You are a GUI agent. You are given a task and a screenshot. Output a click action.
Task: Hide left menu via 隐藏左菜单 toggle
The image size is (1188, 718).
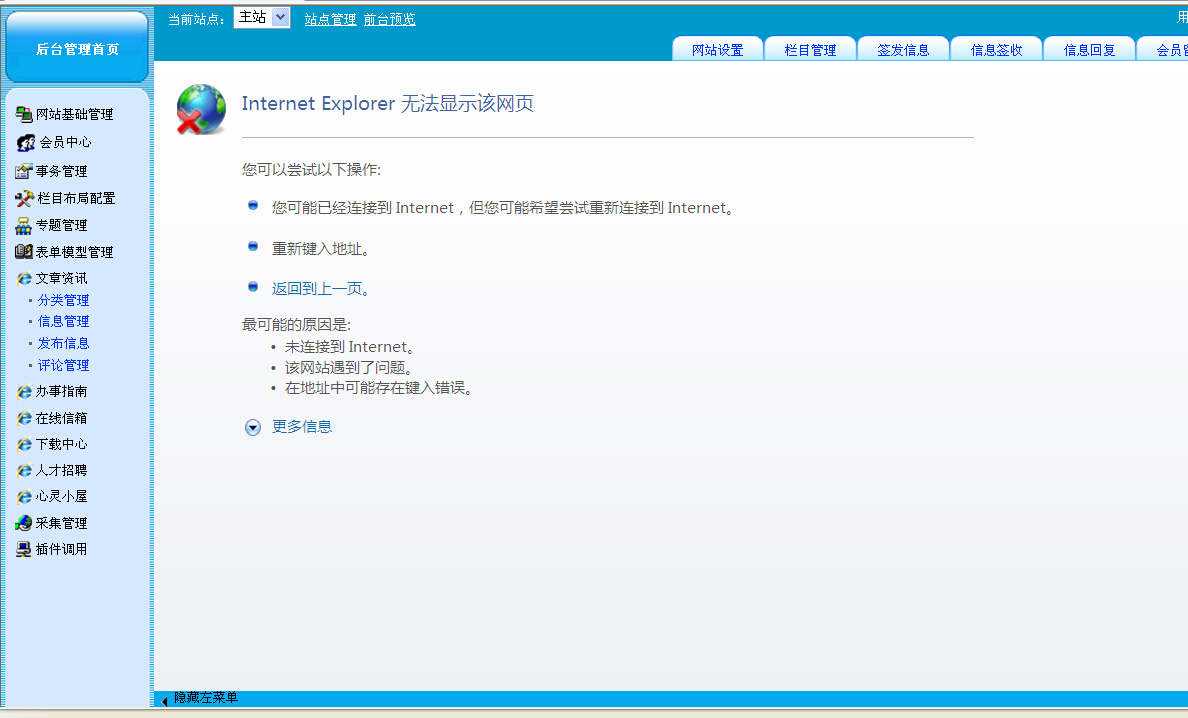point(200,698)
